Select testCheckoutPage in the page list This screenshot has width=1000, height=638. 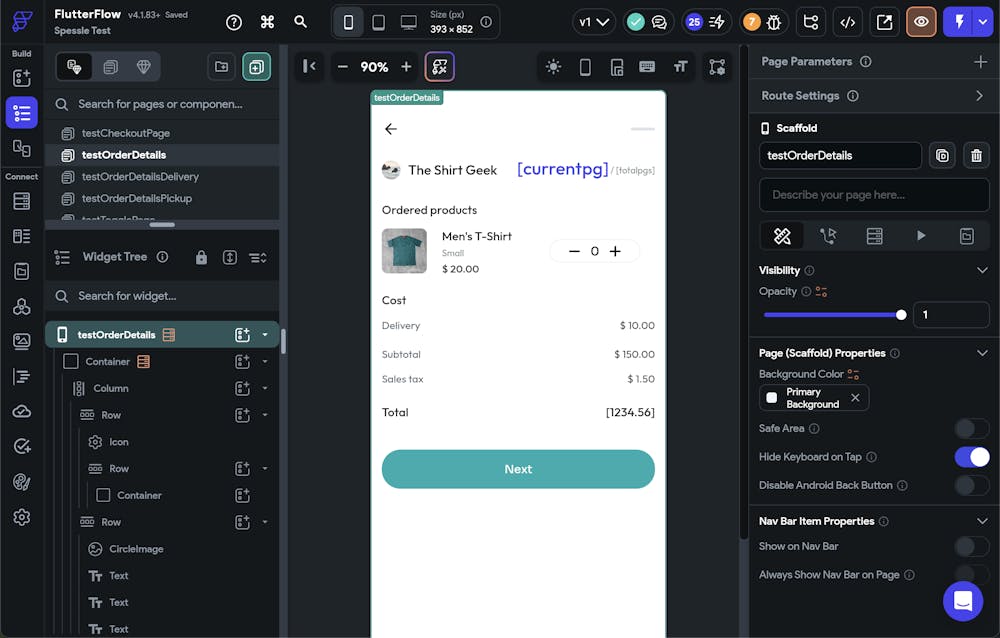coord(125,133)
